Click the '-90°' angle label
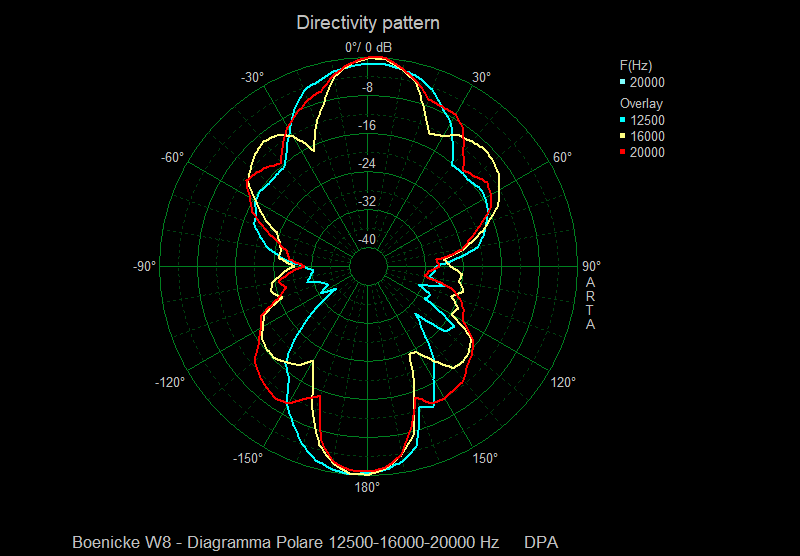The width and height of the screenshot is (800, 556). click(x=145, y=266)
